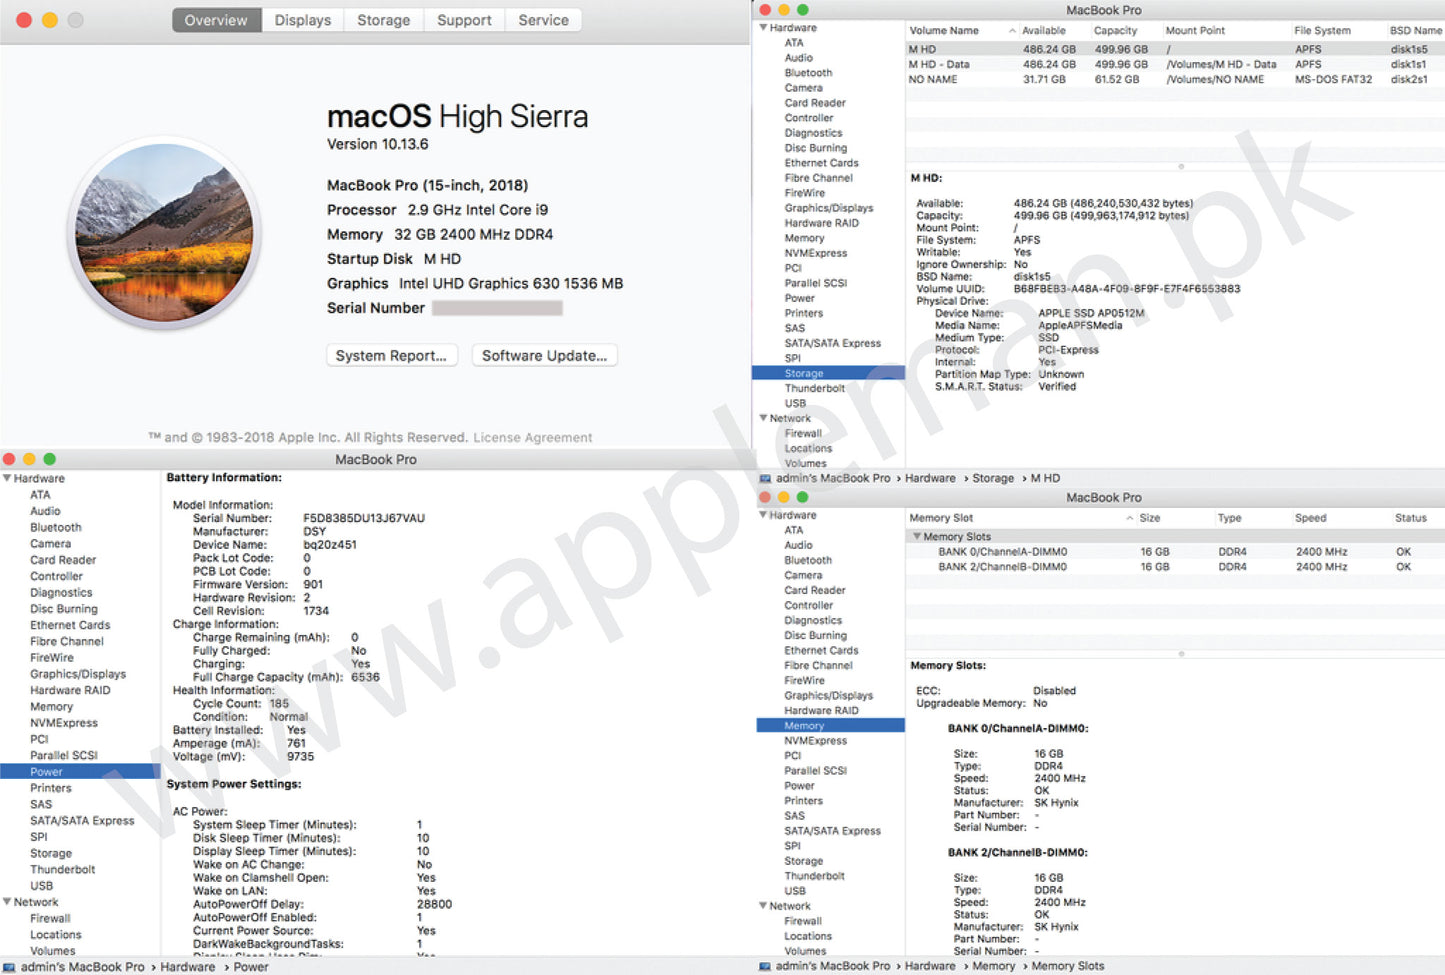This screenshot has width=1445, height=975.
Task: Click the battery serial number F5D8385DU13J67VAU
Action: pos(364,518)
